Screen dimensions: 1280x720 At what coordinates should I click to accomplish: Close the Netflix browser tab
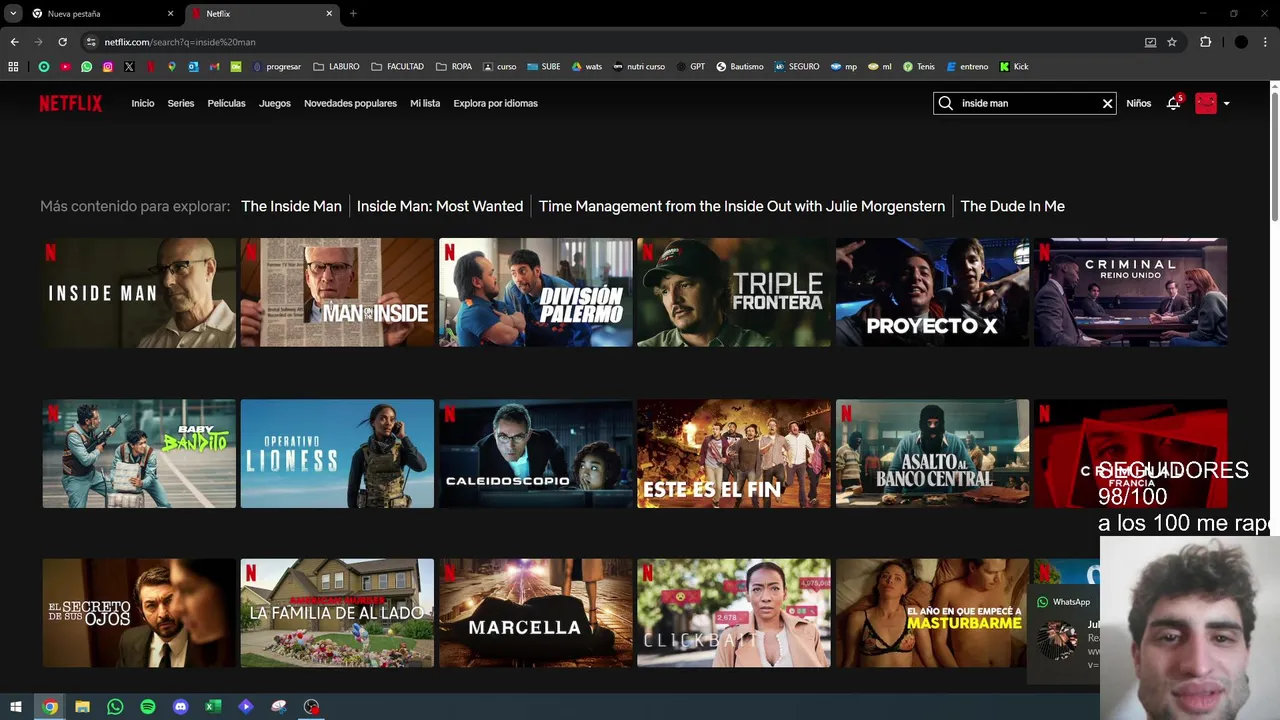329,14
